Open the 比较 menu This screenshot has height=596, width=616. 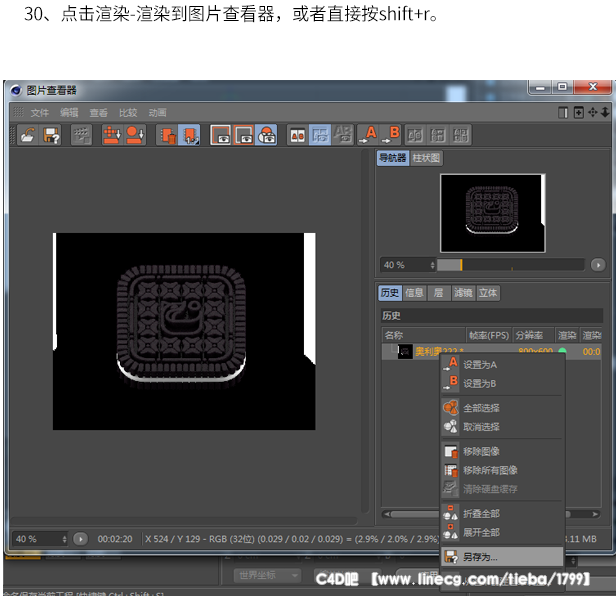[128, 113]
